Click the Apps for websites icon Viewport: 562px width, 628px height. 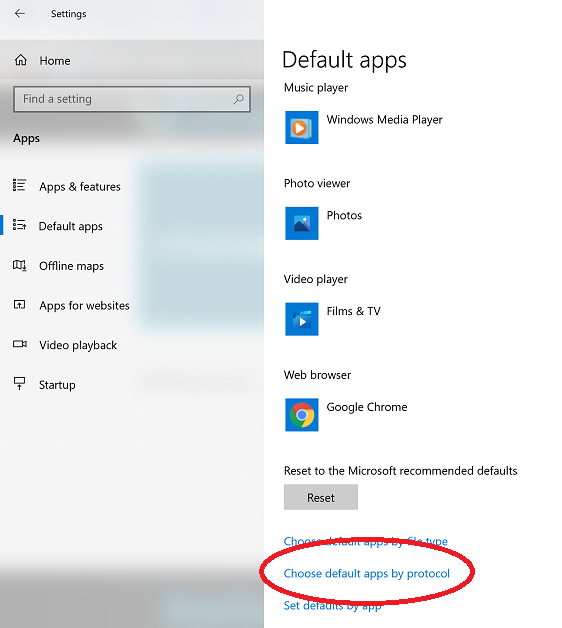coord(19,305)
